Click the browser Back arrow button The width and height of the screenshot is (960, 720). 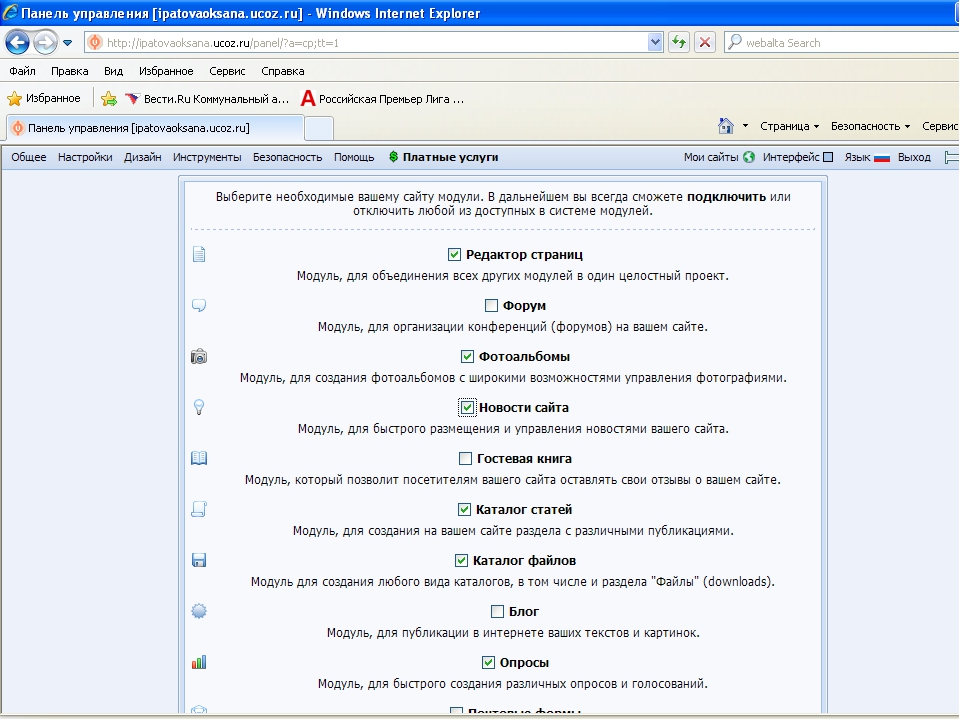[17, 42]
